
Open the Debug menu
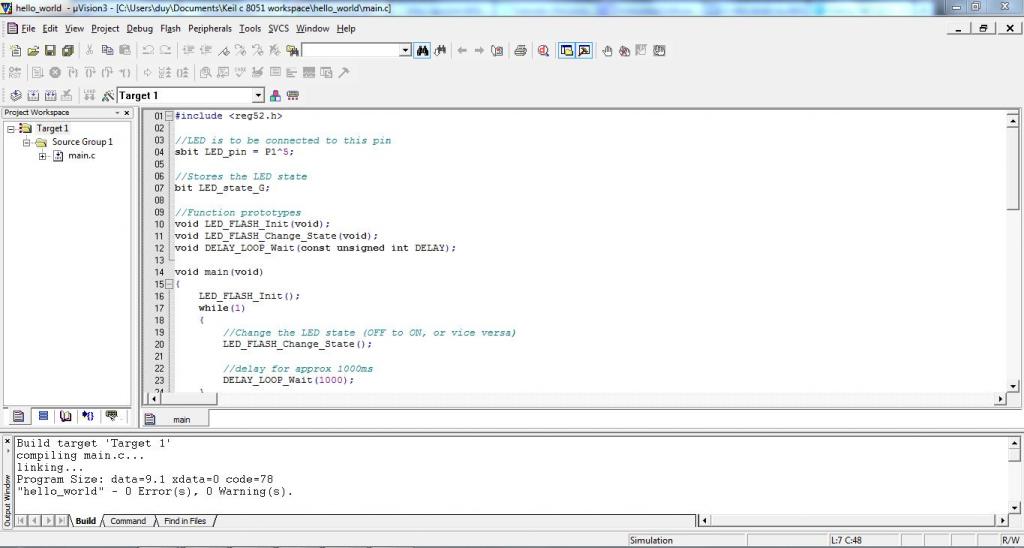point(140,29)
